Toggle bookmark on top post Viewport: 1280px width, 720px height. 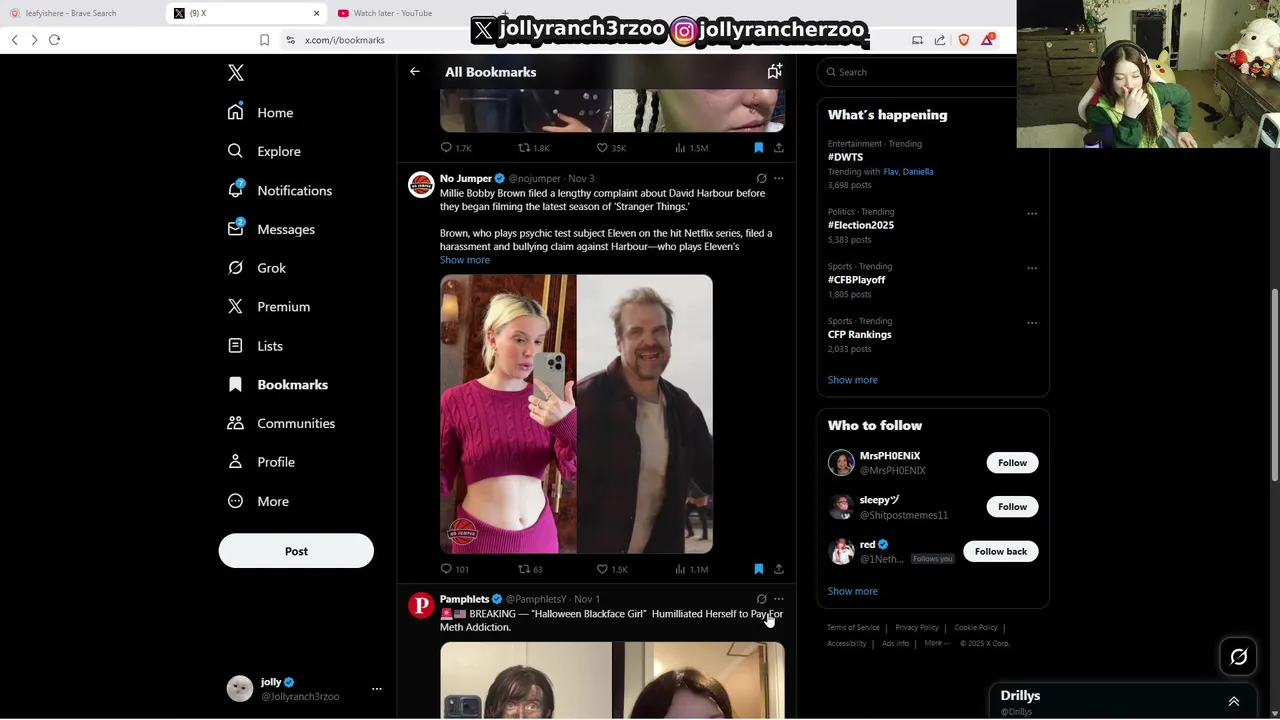coord(759,148)
